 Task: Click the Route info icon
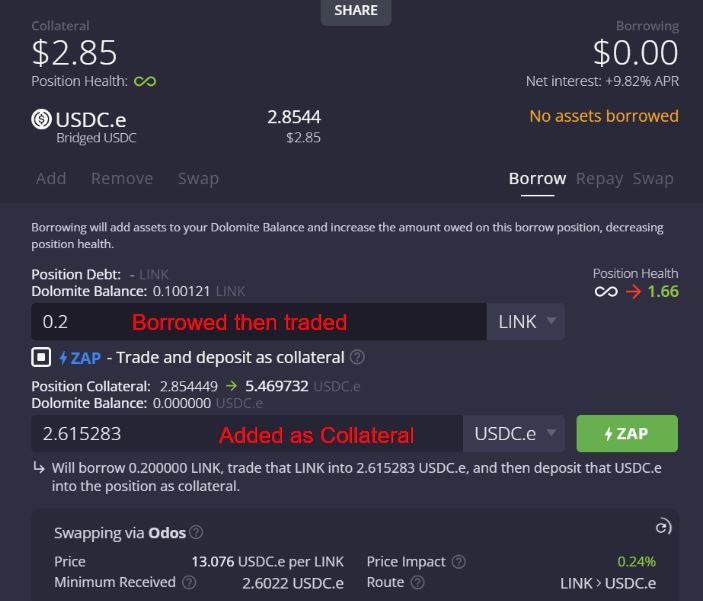click(x=418, y=583)
